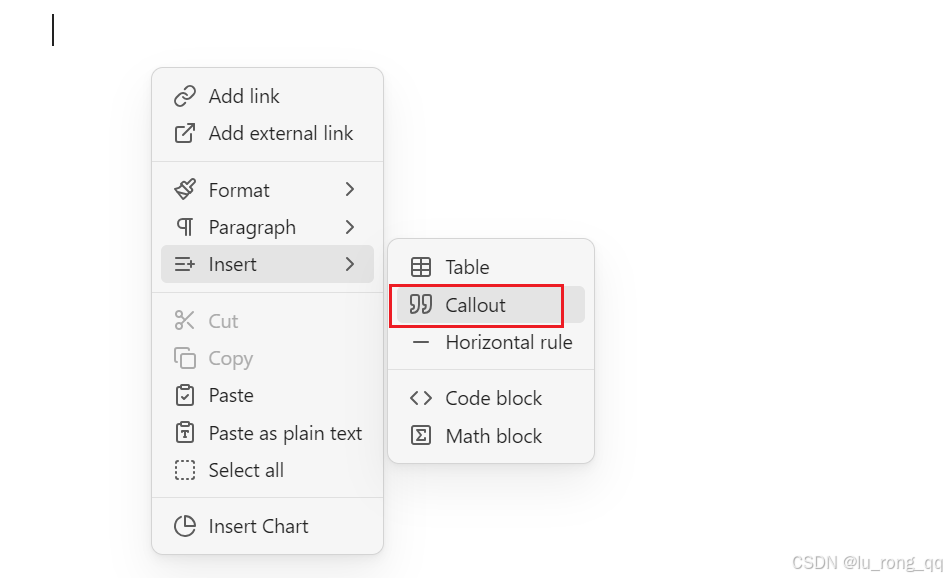This screenshot has width=947, height=578.
Task: Click the Insert Chart menu entry
Action: point(268,526)
